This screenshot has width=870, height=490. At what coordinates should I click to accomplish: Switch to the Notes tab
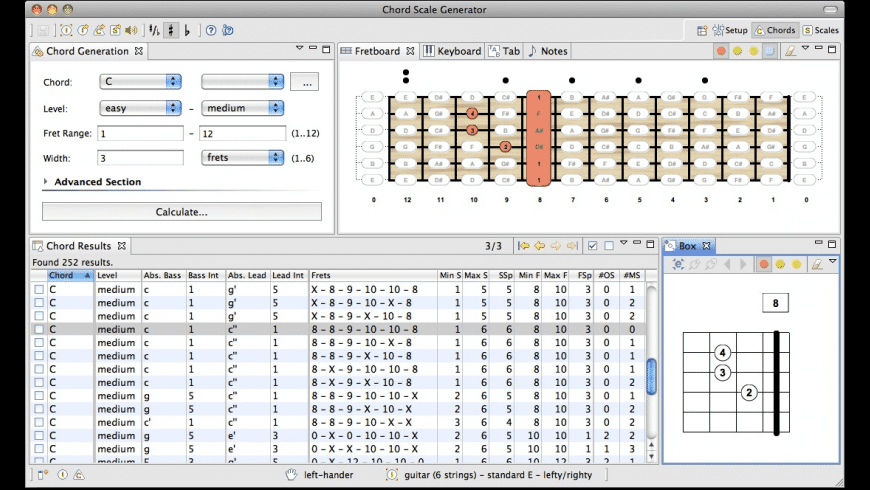coord(547,51)
